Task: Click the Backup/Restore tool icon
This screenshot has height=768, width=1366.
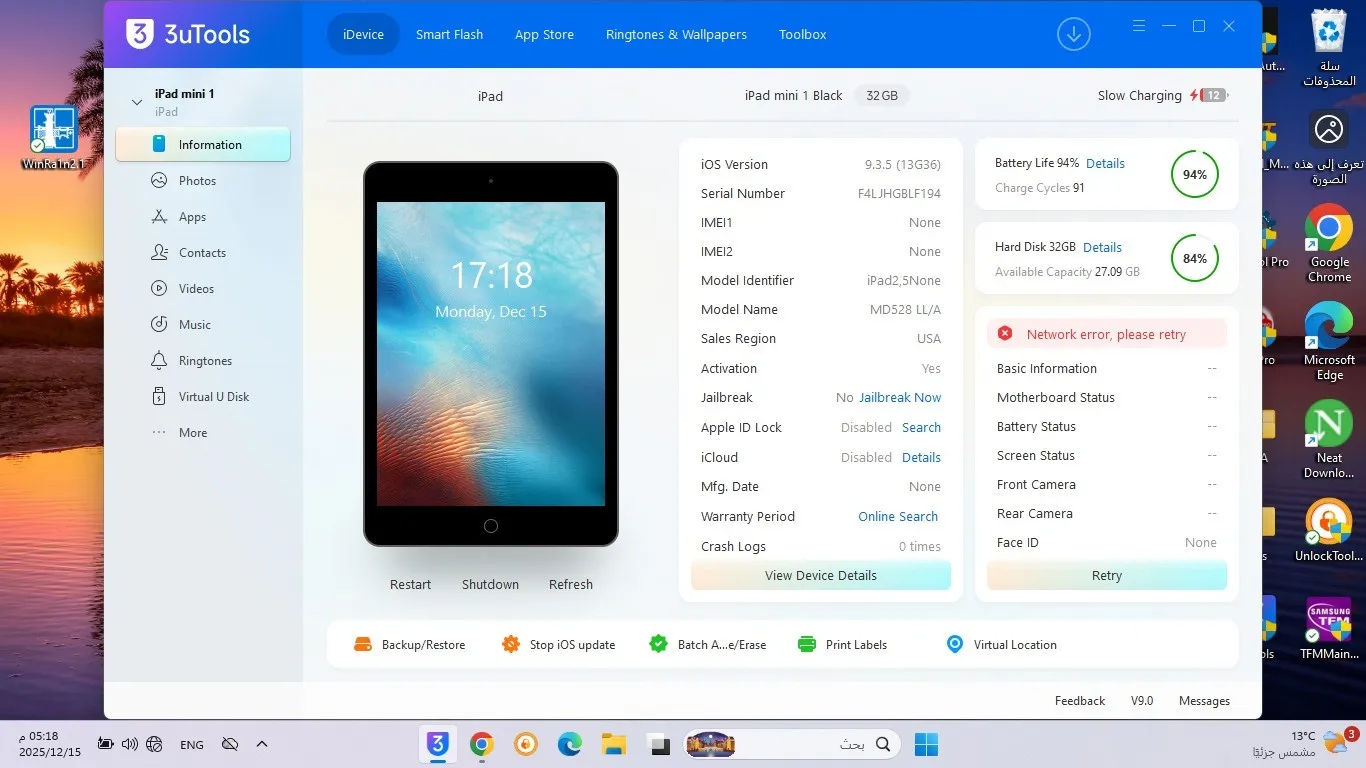Action: point(363,645)
